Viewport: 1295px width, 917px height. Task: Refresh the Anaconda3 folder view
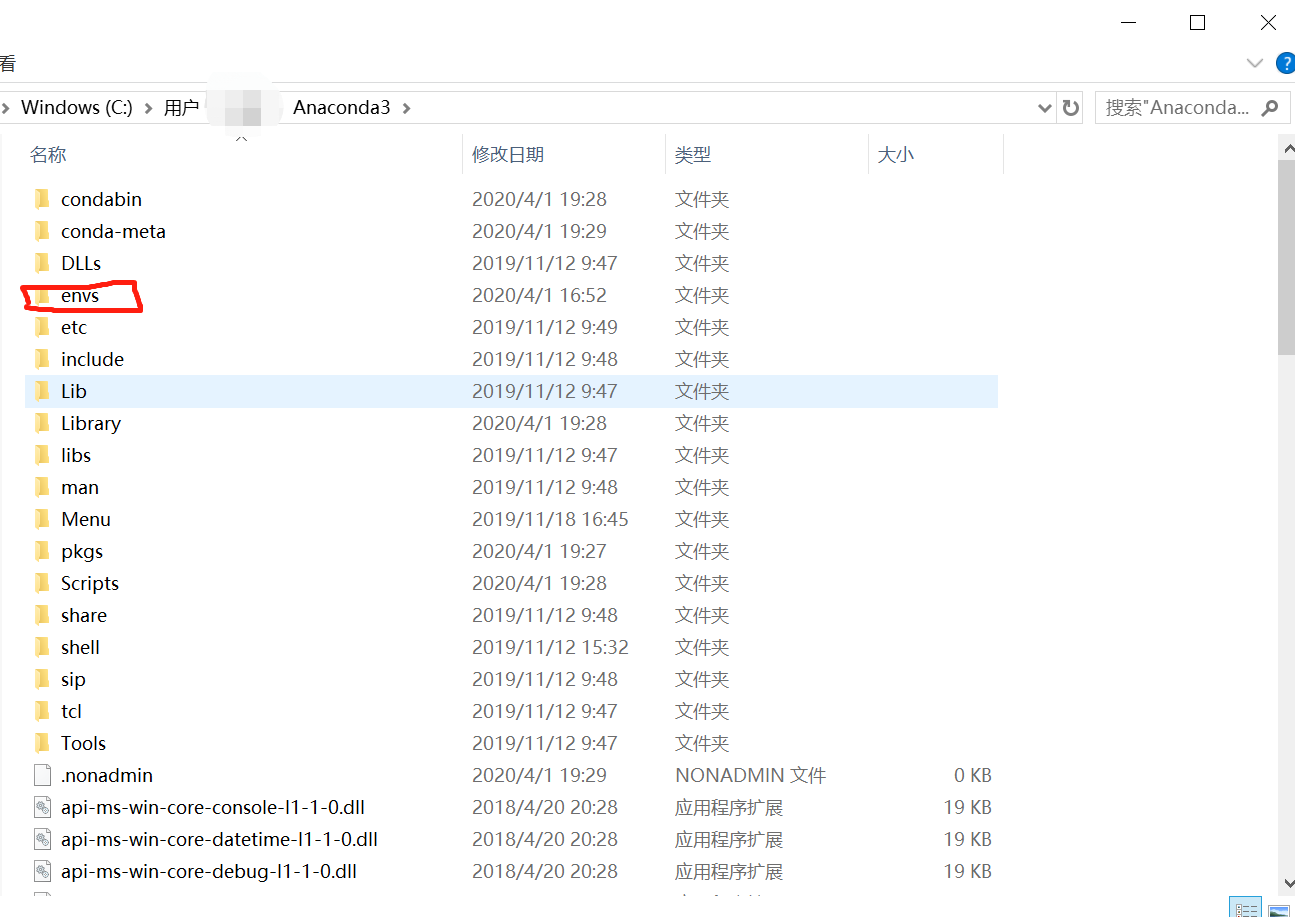tap(1071, 107)
